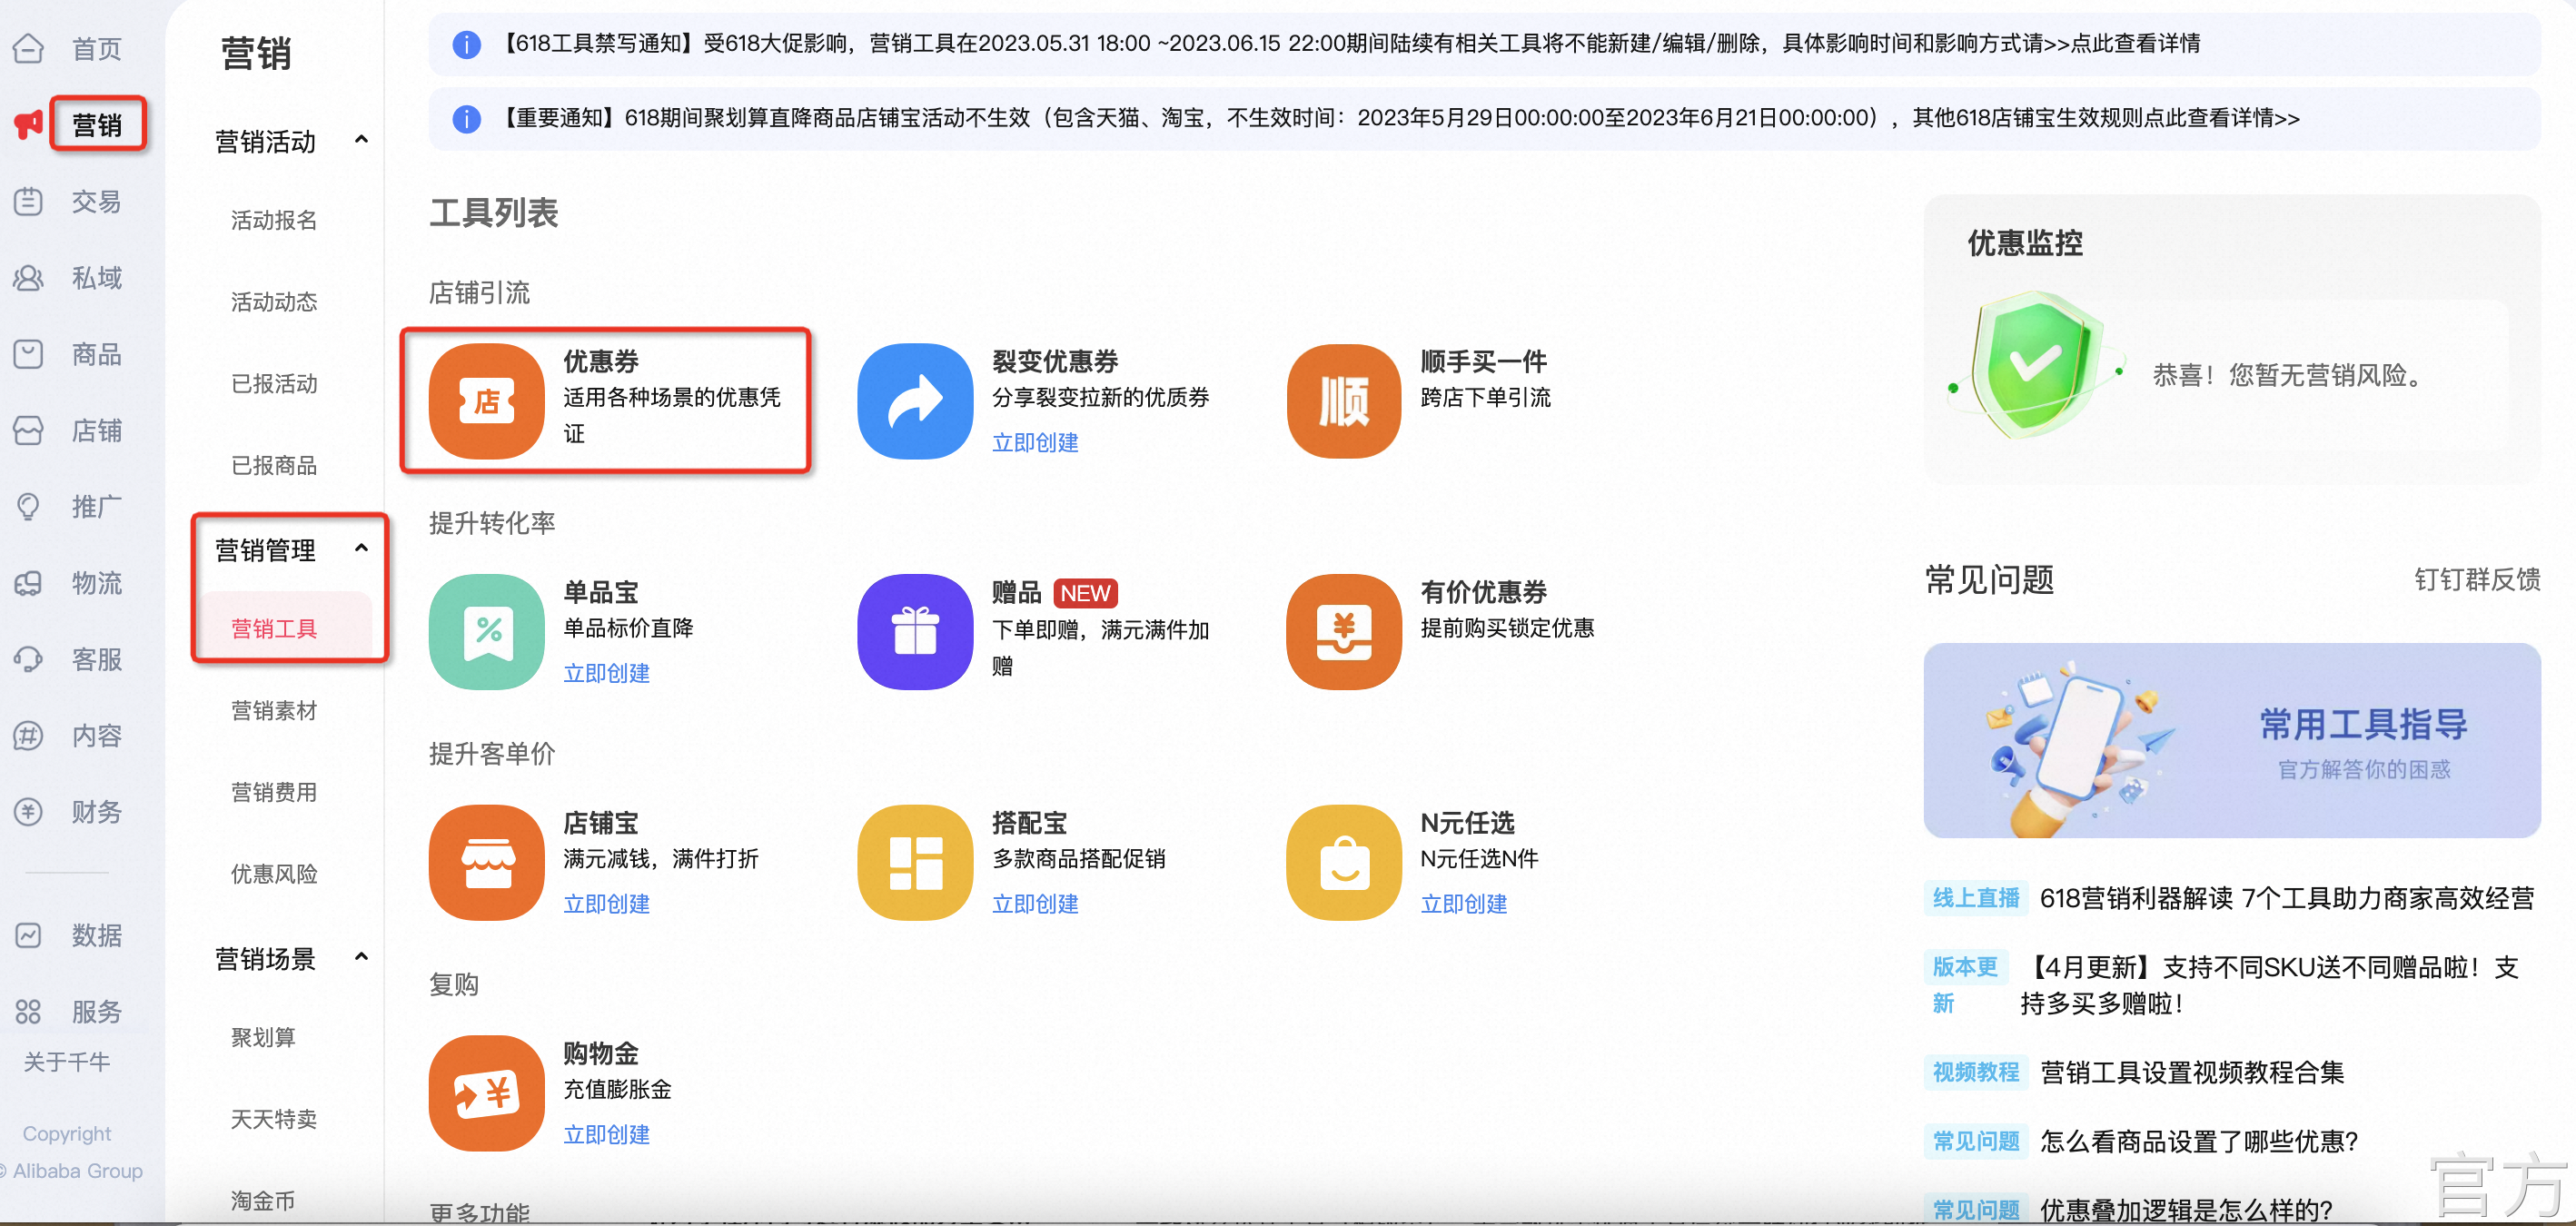The image size is (2576, 1226).
Task: Click the 财务 yen coin icon
Action: (28, 811)
